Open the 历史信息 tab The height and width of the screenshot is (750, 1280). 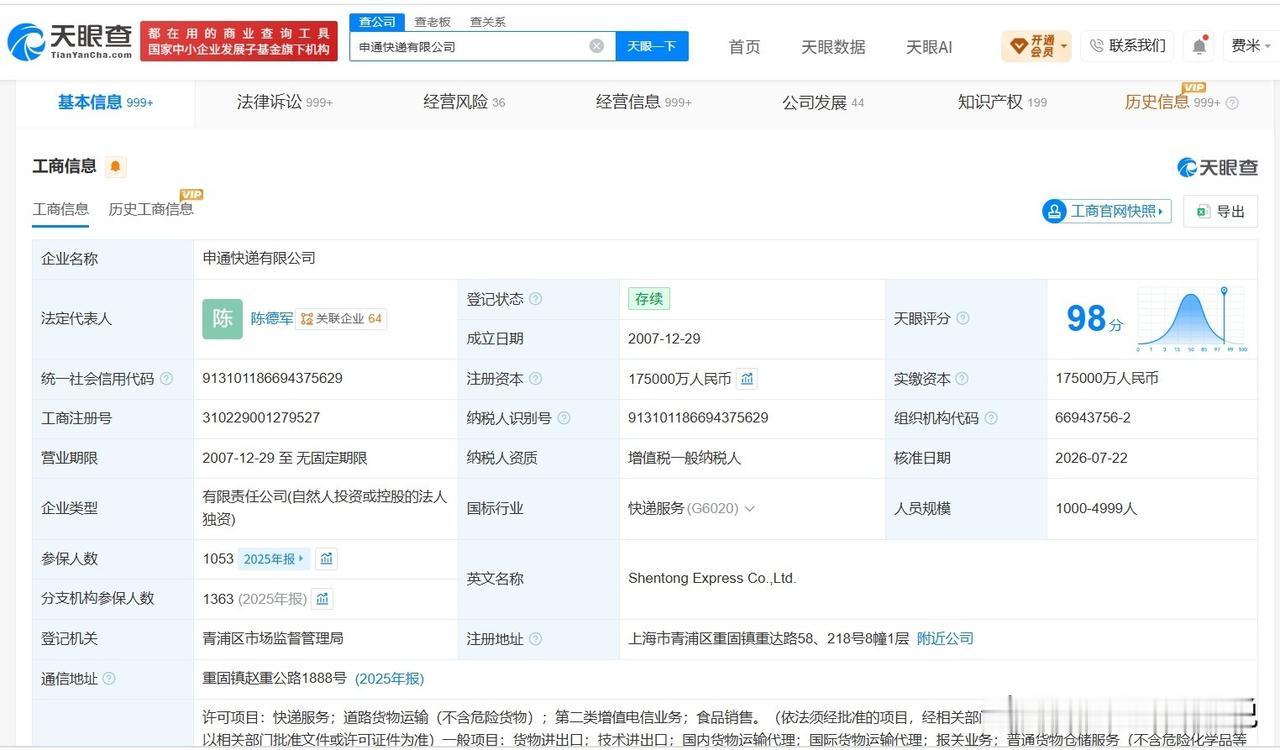pyautogui.click(x=1172, y=102)
